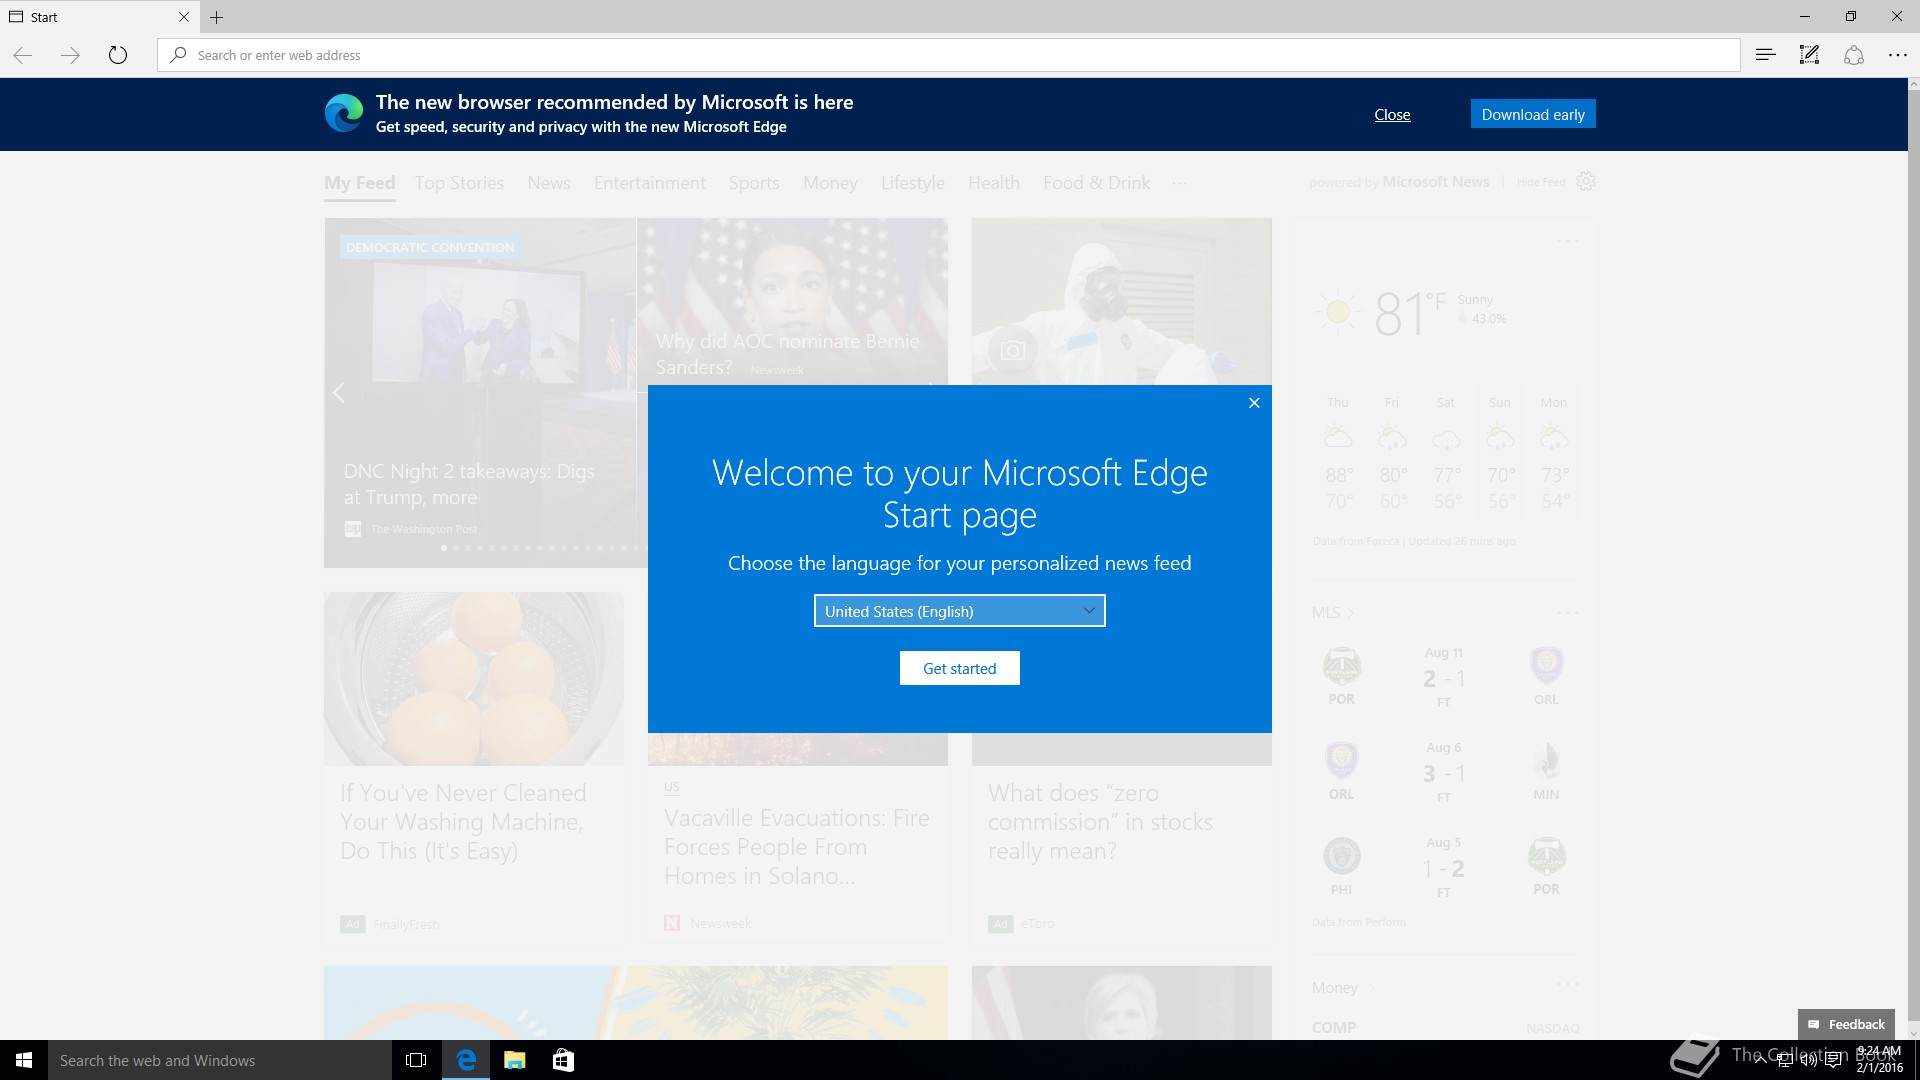Open weather card options ellipsis
Screen dimensions: 1920x1080
pyautogui.click(x=1567, y=242)
